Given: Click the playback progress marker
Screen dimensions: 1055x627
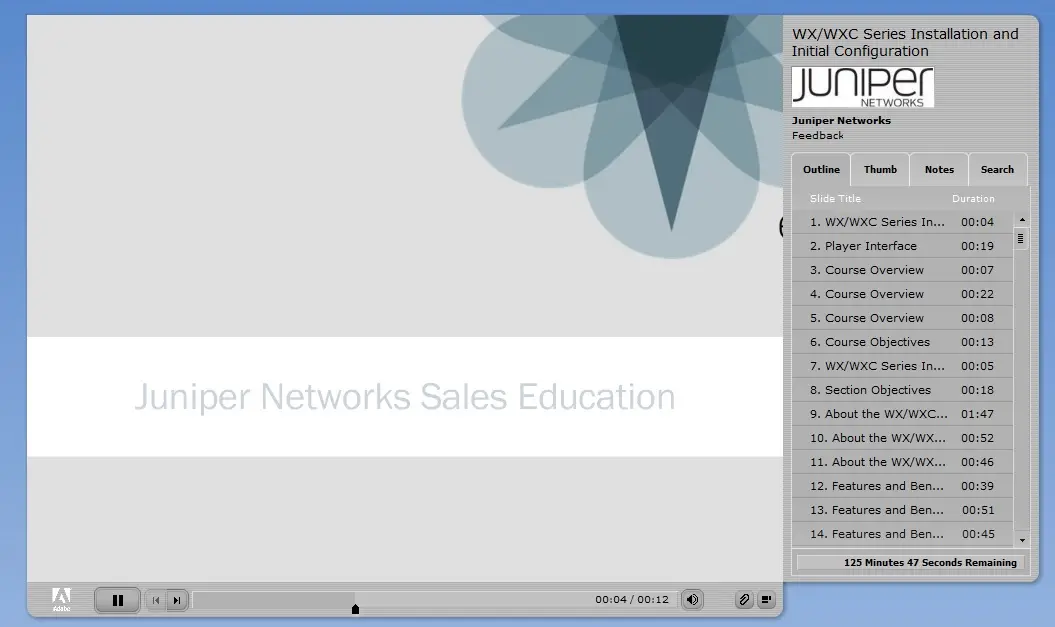Looking at the screenshot, I should pyautogui.click(x=355, y=609).
